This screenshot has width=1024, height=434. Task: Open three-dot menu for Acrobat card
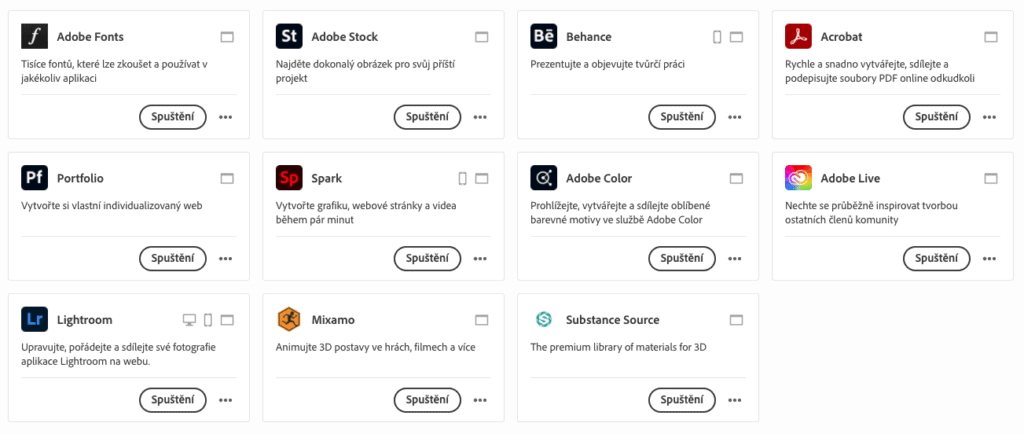[990, 117]
